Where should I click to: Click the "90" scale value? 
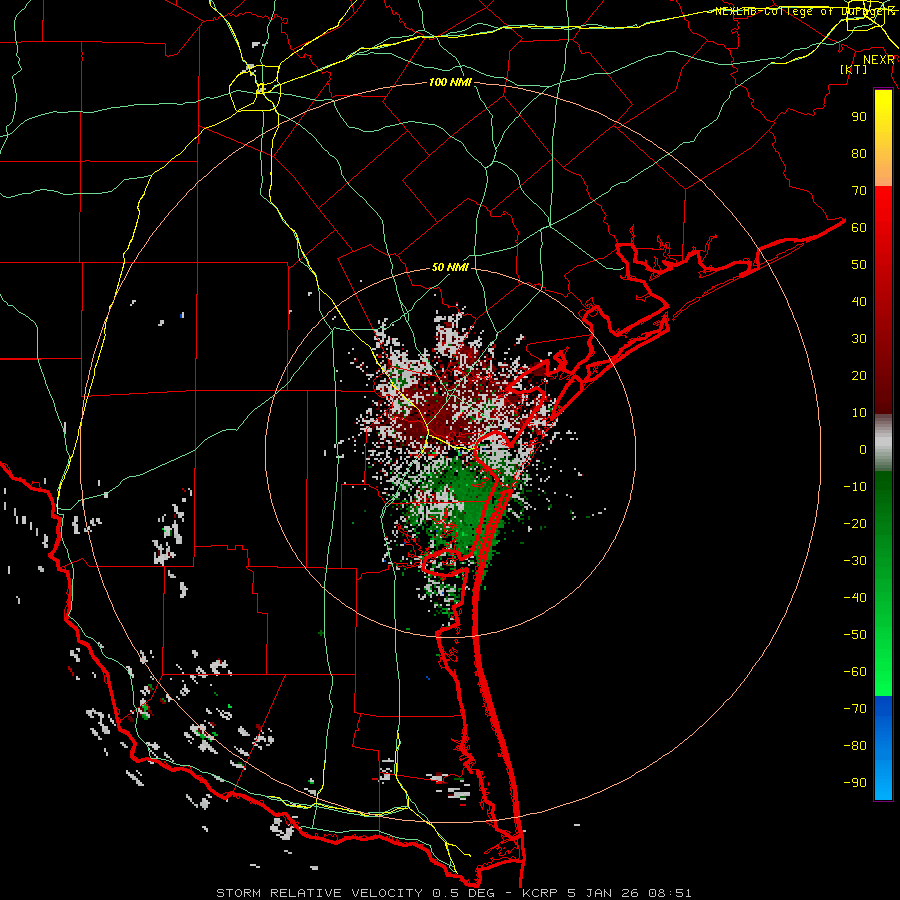[859, 117]
